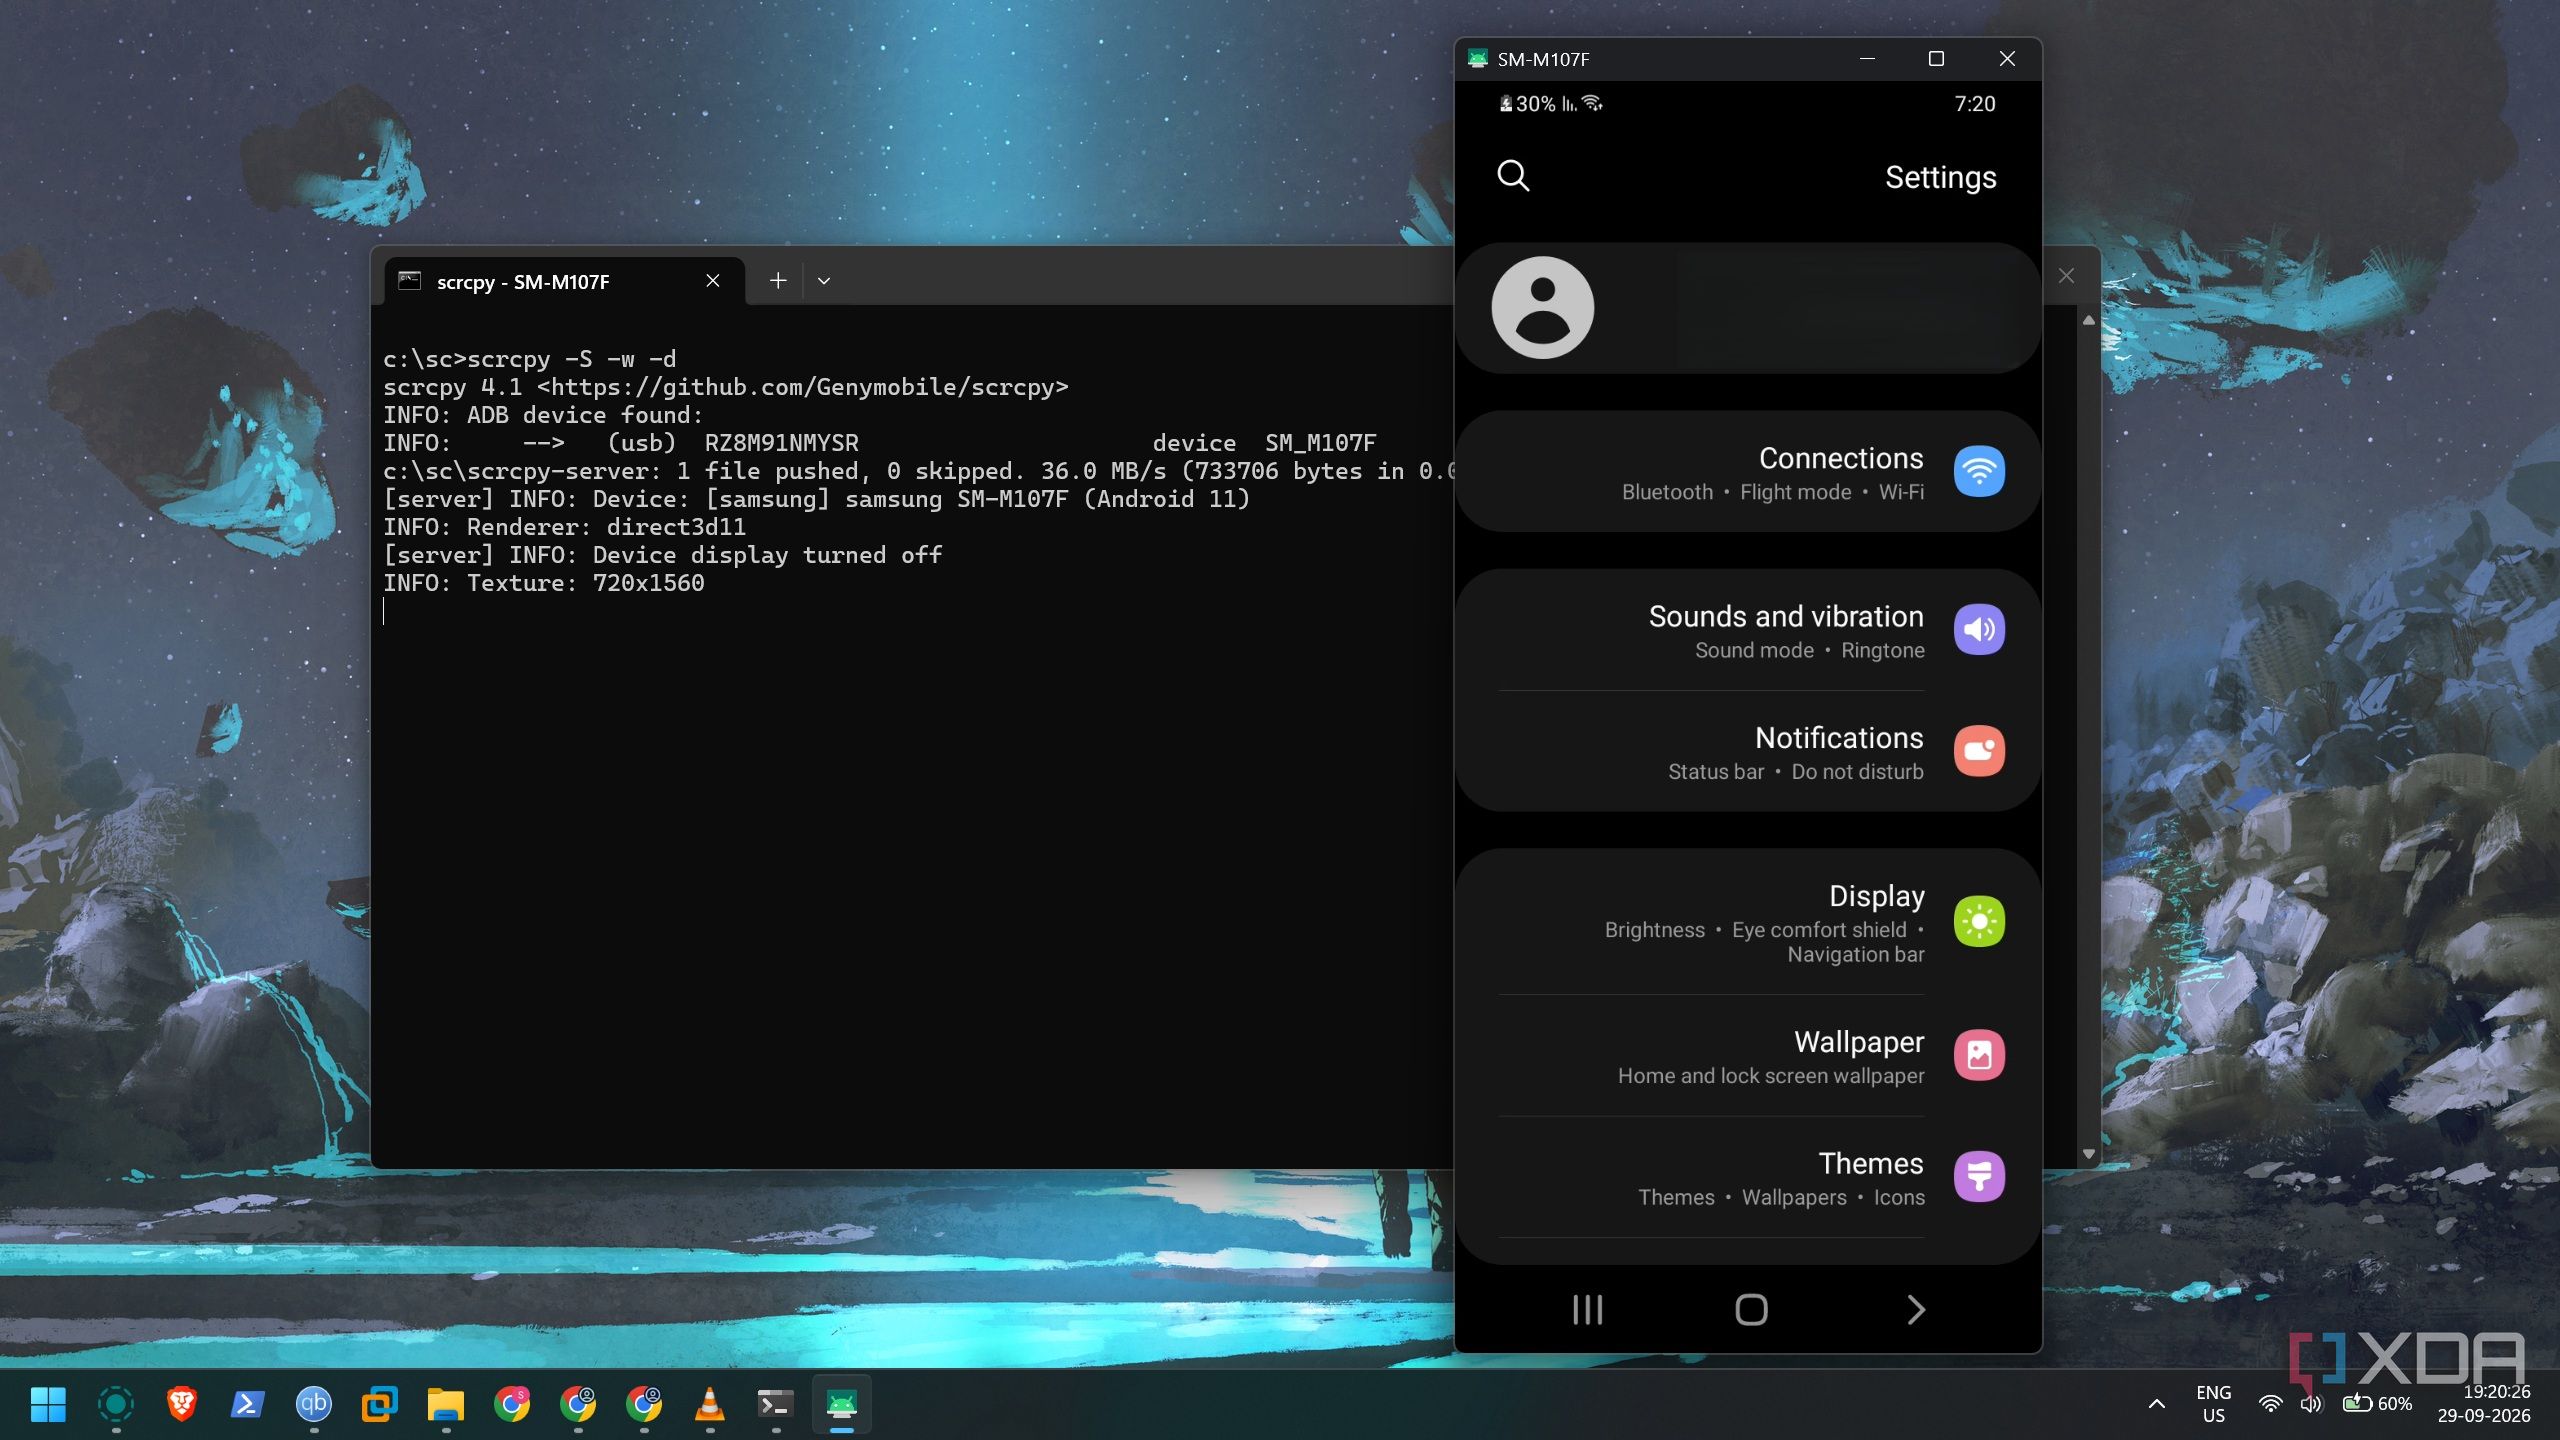The image size is (2560, 1440).
Task: Show hidden system tray icons
Action: [x=2157, y=1404]
